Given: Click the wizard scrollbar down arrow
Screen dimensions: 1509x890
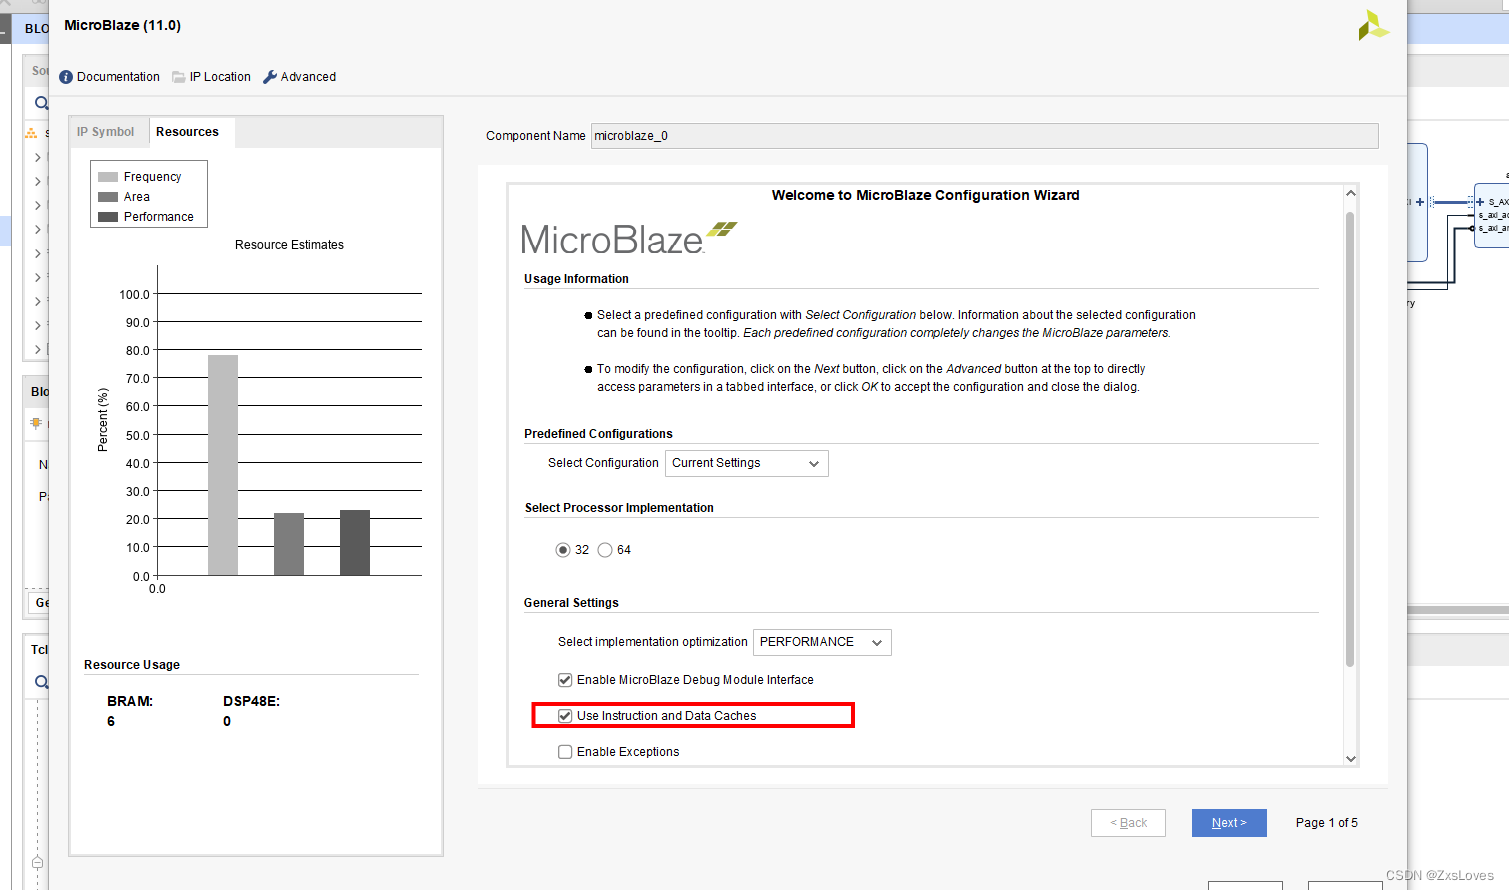Looking at the screenshot, I should click(1350, 759).
